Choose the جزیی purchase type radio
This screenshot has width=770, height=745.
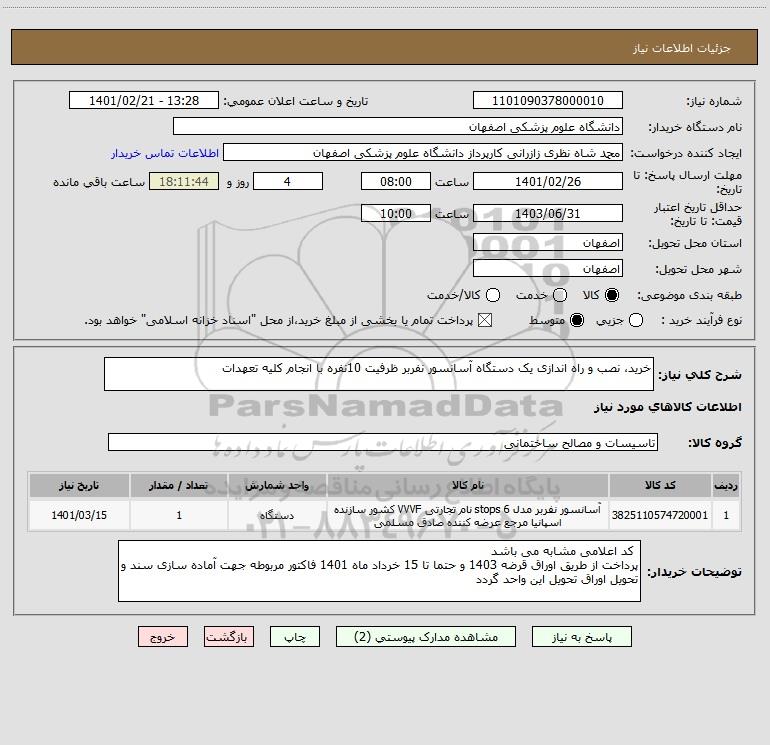tap(636, 320)
